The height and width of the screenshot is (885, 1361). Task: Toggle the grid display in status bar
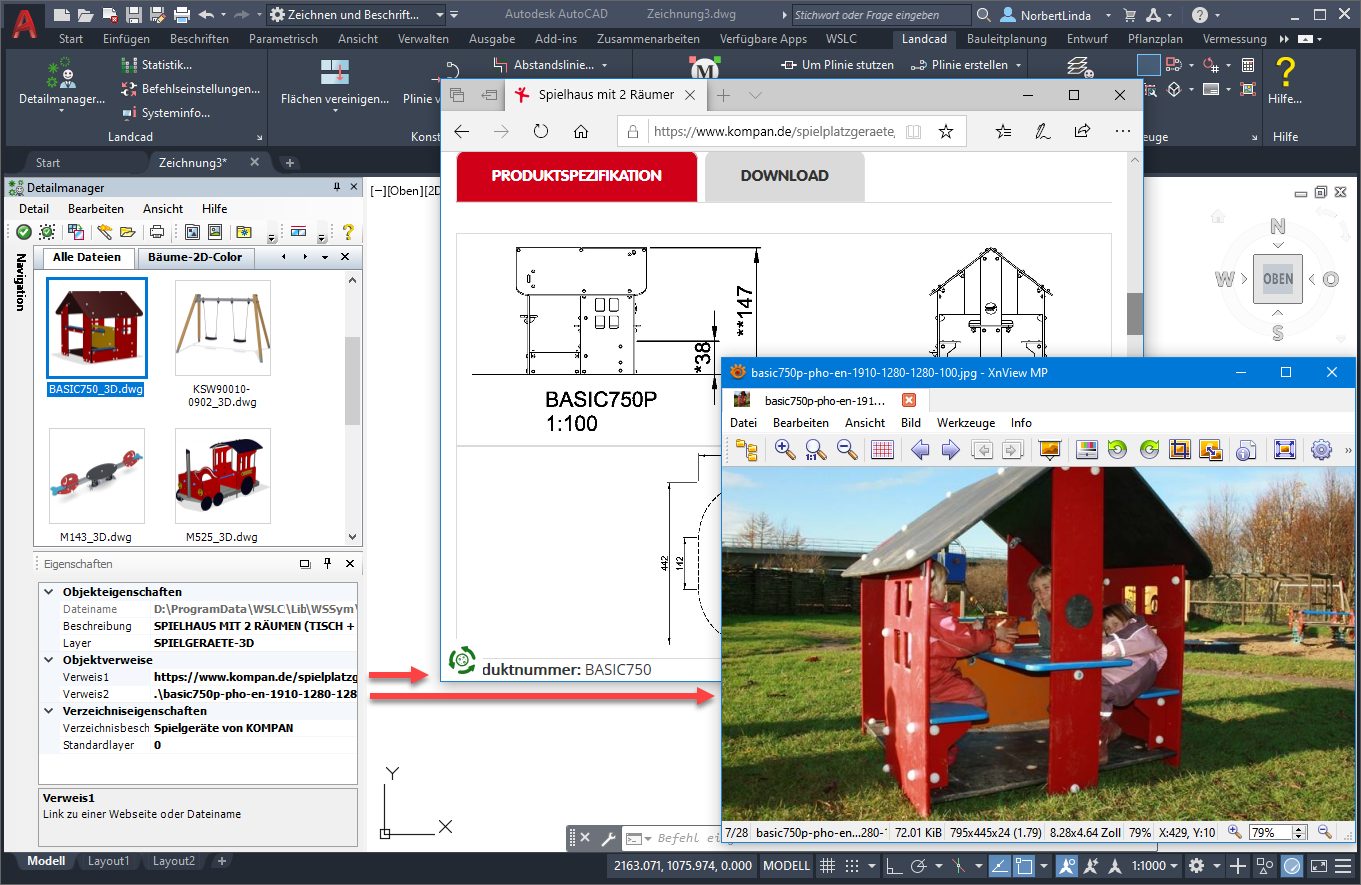tap(827, 866)
